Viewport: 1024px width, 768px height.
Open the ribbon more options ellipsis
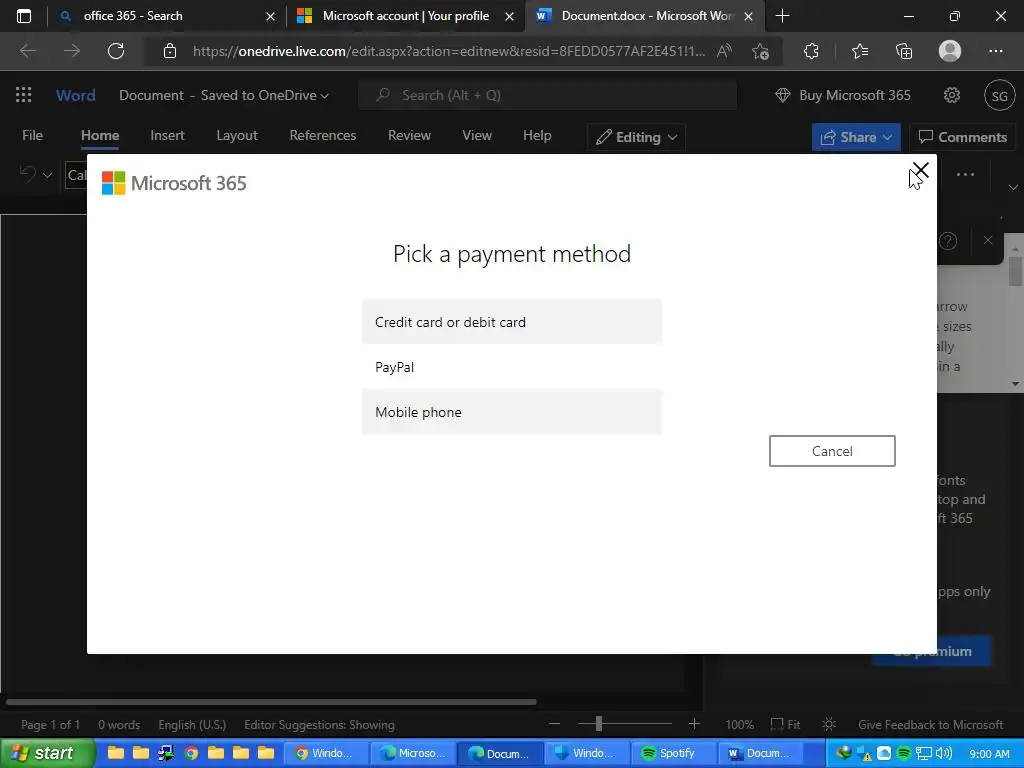click(965, 174)
